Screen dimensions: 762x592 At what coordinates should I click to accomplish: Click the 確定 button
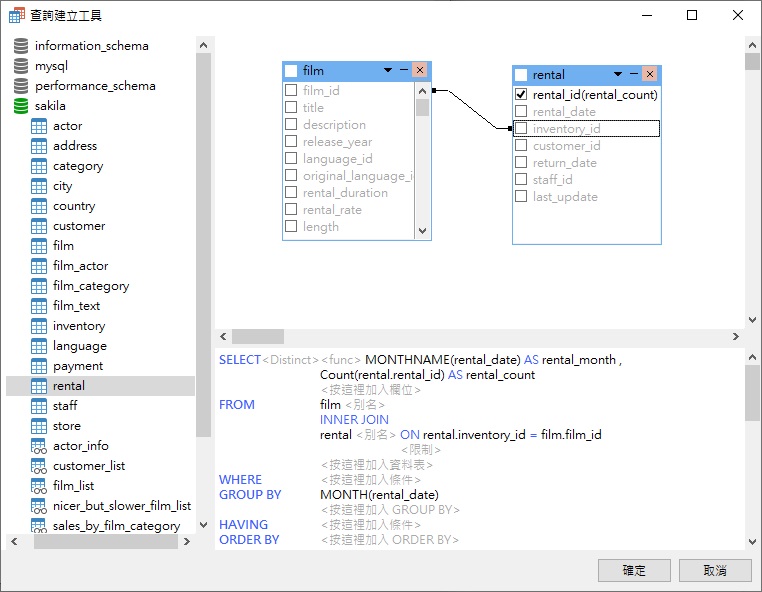pos(634,570)
